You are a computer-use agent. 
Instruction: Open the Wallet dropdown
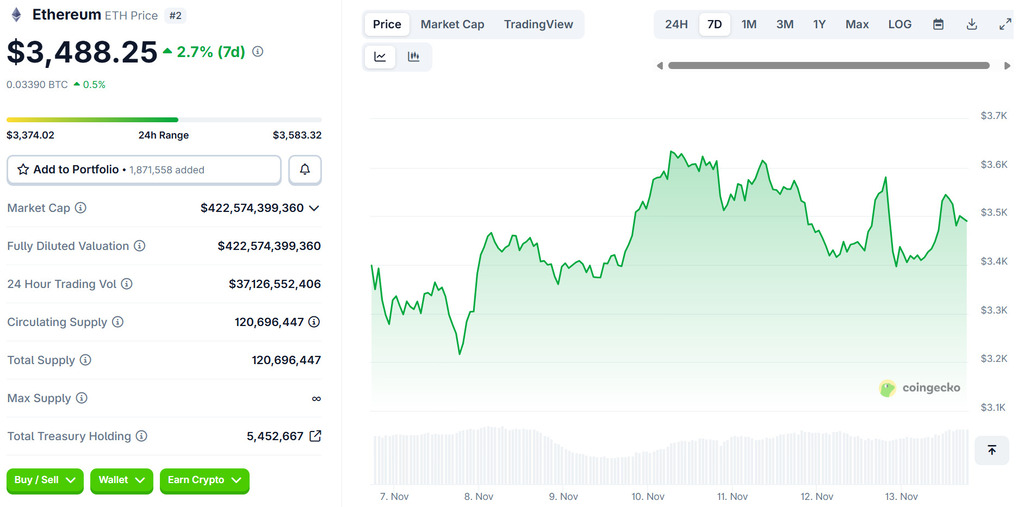coord(121,480)
